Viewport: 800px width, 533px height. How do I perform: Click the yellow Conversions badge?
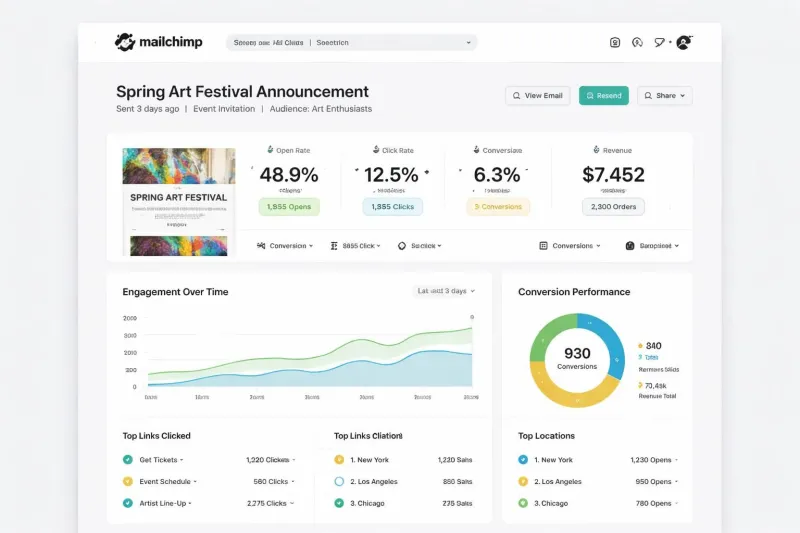point(498,207)
